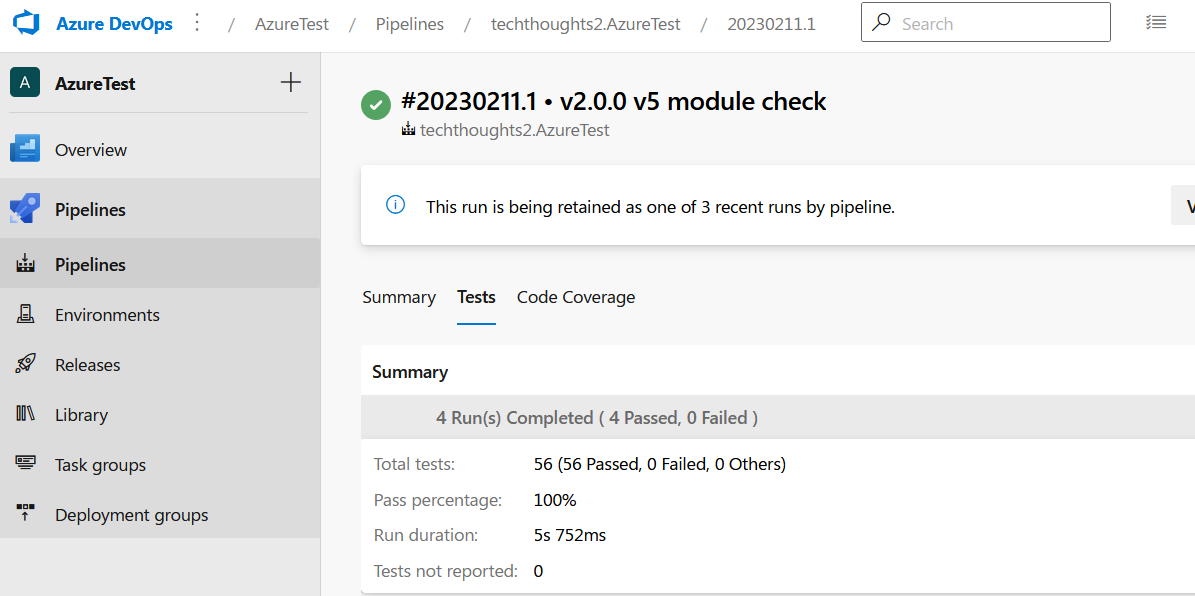Open the vertical ellipsis menu beside Azure DevOps
Viewport: 1195px width, 596px height.
pos(197,23)
